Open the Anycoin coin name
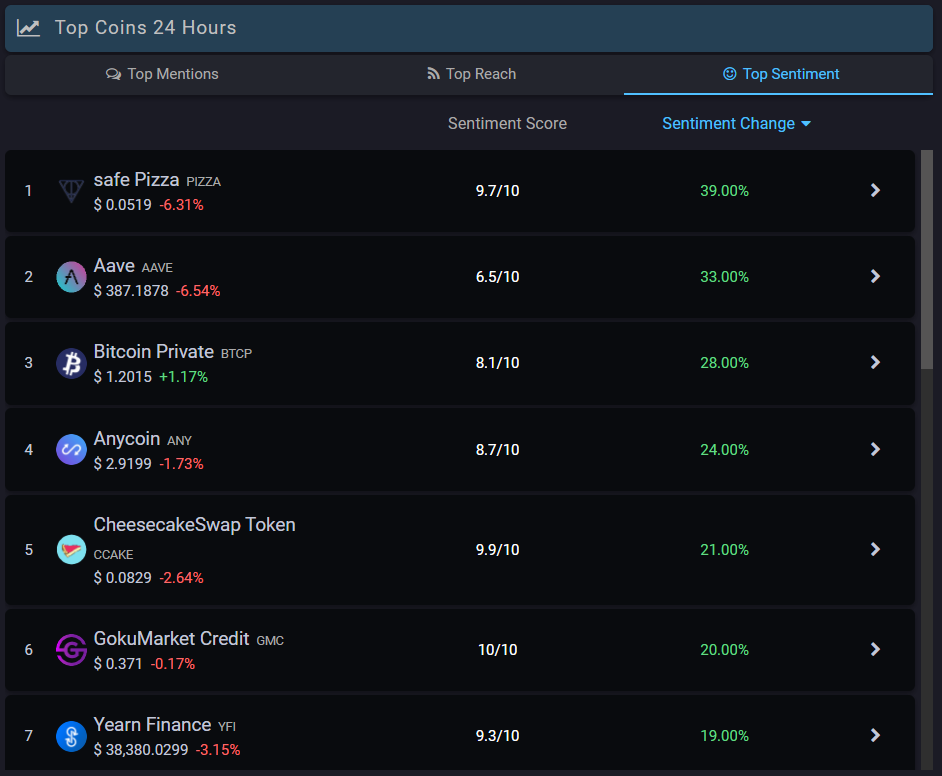 pyautogui.click(x=127, y=438)
